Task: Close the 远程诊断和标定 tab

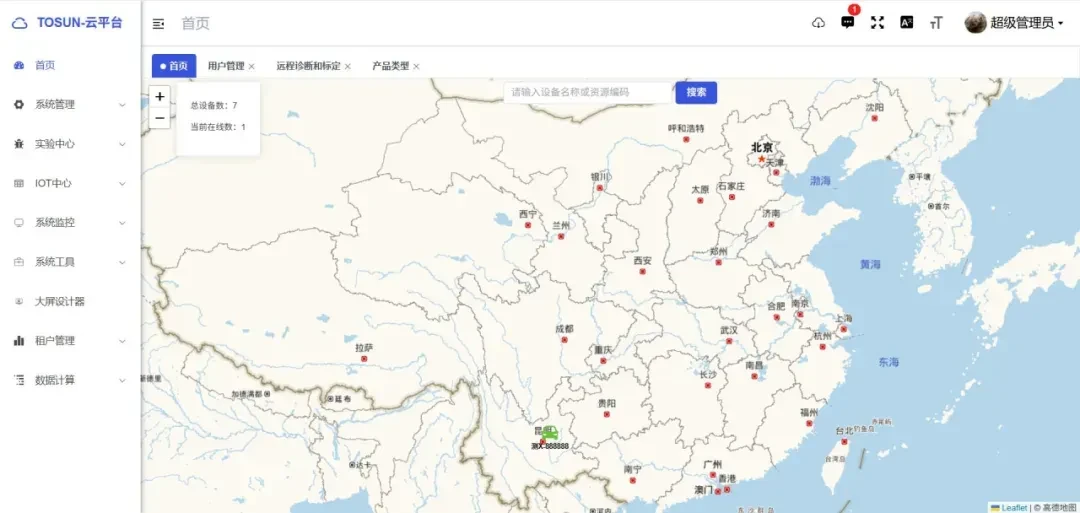Action: tap(348, 67)
